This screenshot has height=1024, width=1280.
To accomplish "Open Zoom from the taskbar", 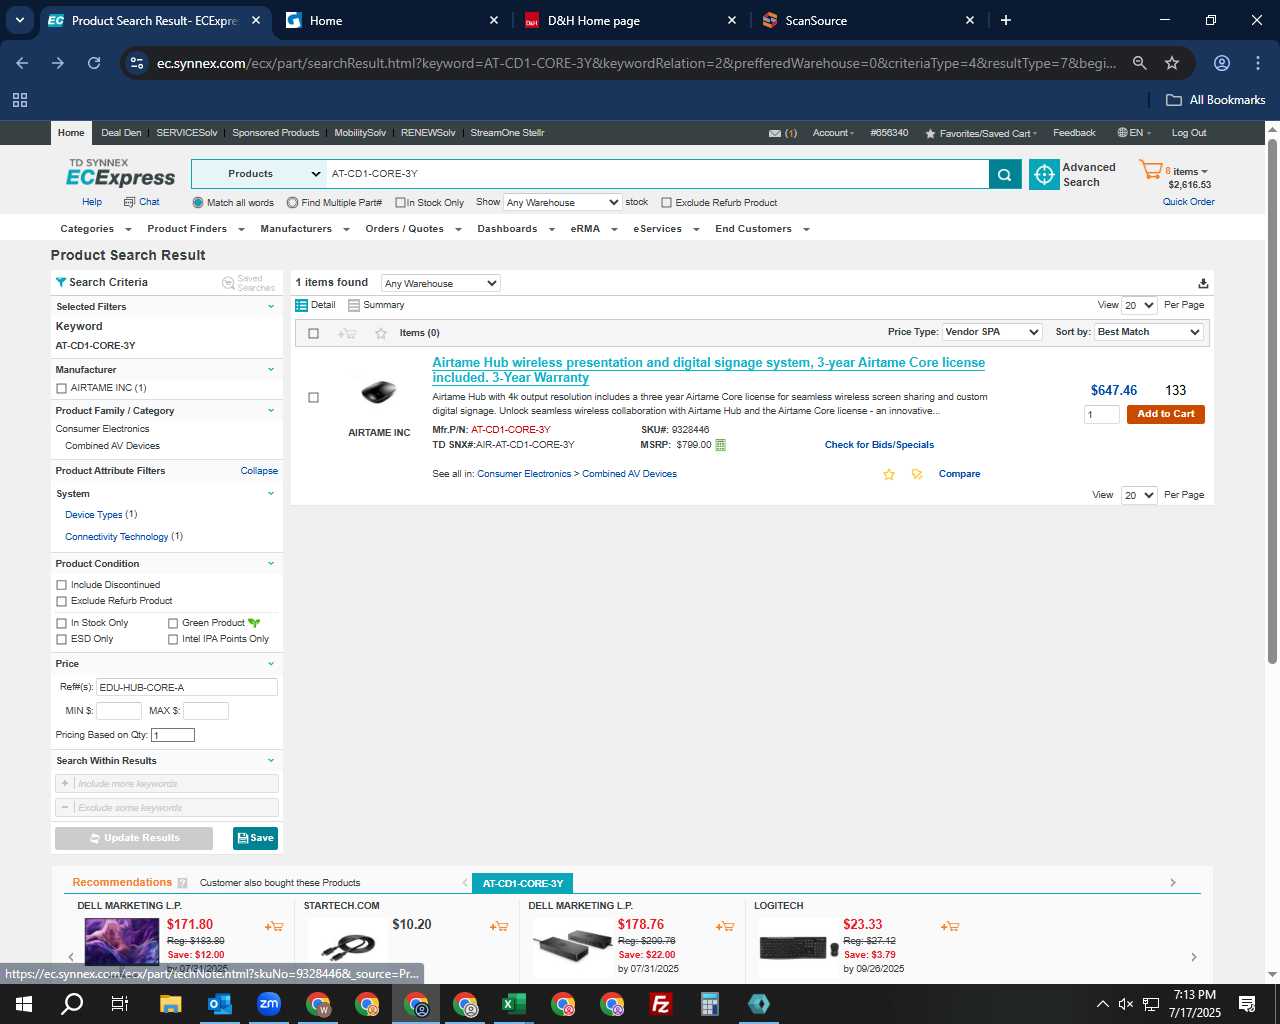I will tap(269, 1004).
